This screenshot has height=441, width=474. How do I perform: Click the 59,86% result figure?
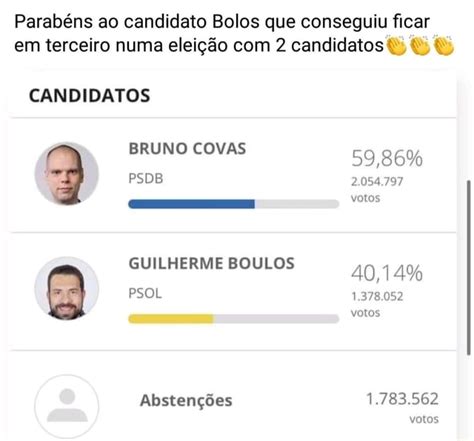(387, 158)
